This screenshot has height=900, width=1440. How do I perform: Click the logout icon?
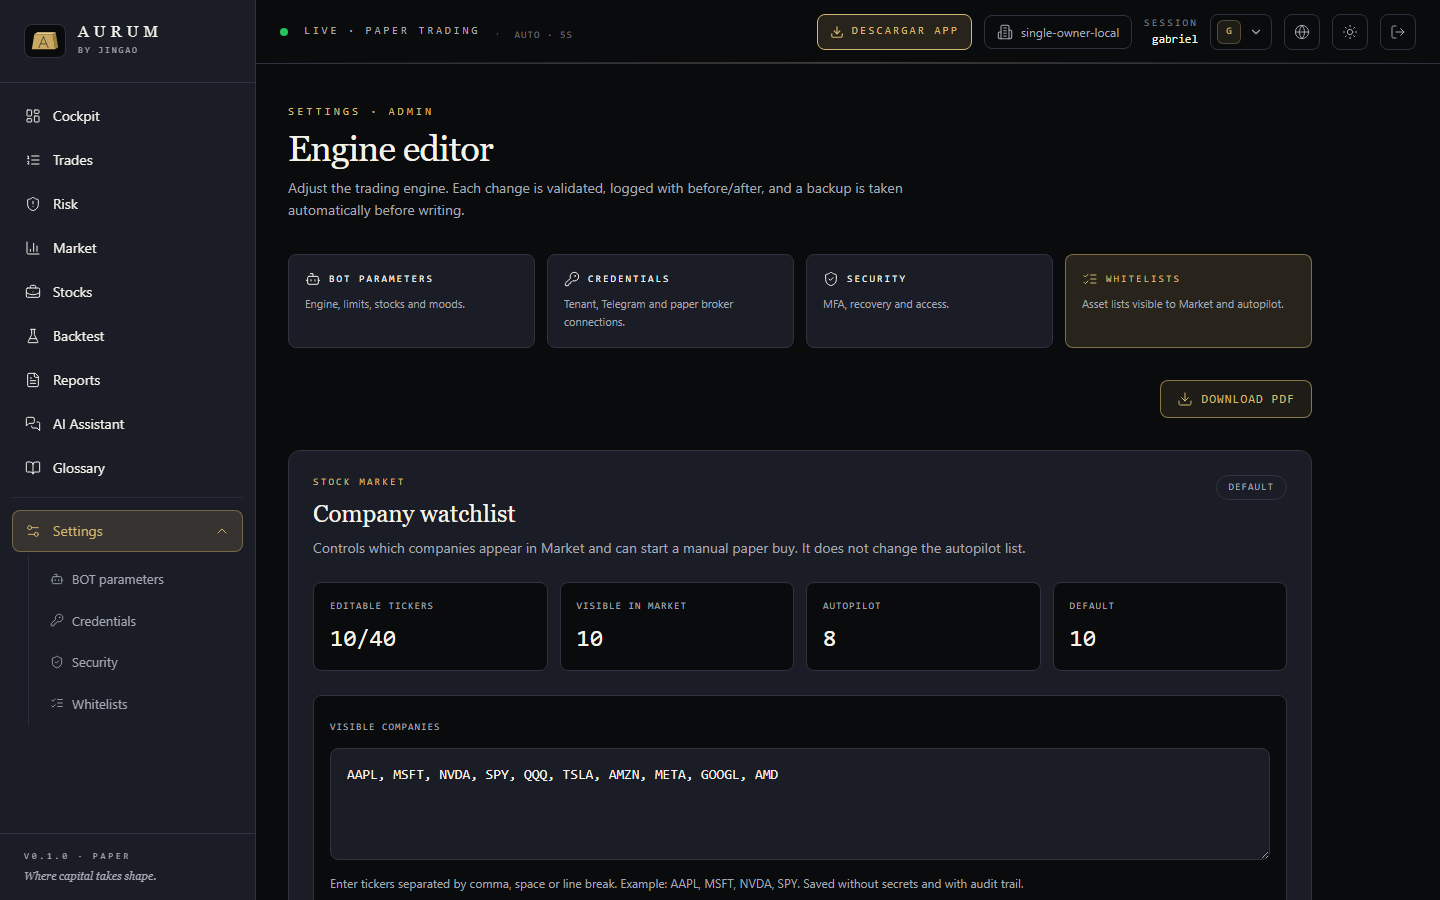tap(1398, 32)
